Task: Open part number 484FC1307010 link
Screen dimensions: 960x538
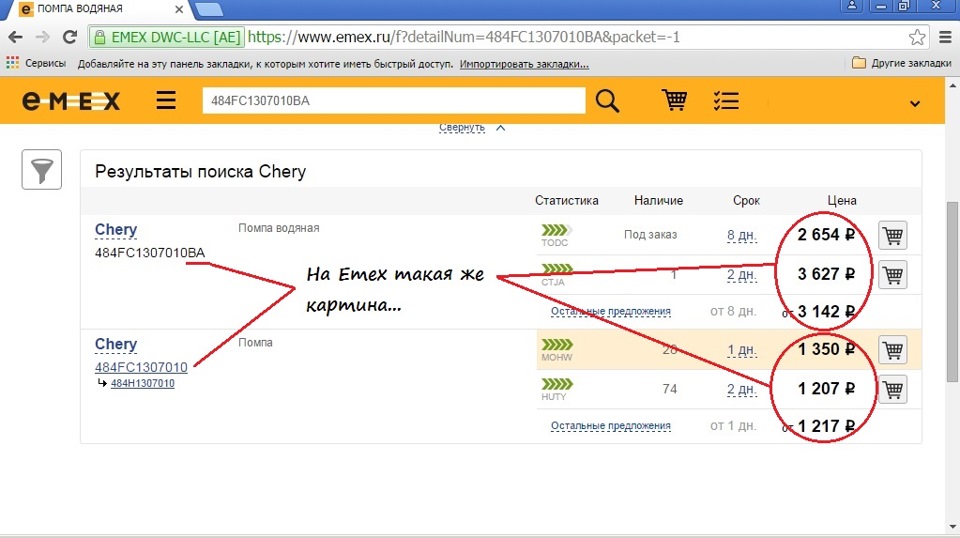Action: 141,367
